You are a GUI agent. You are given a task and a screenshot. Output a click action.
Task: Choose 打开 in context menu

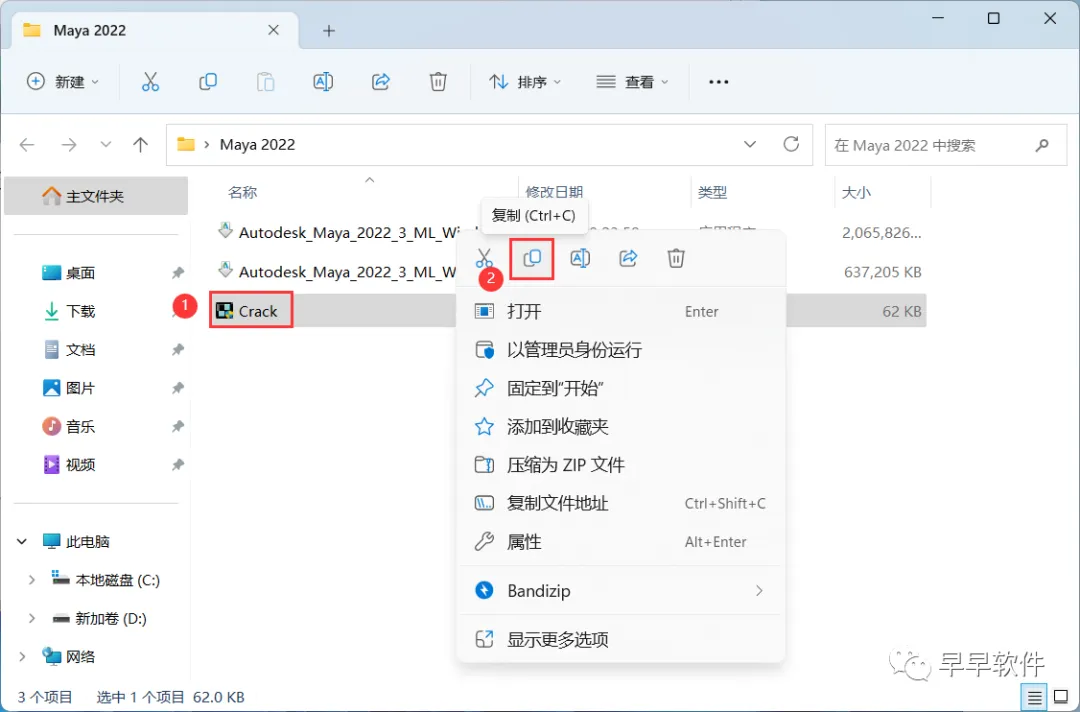click(x=621, y=311)
